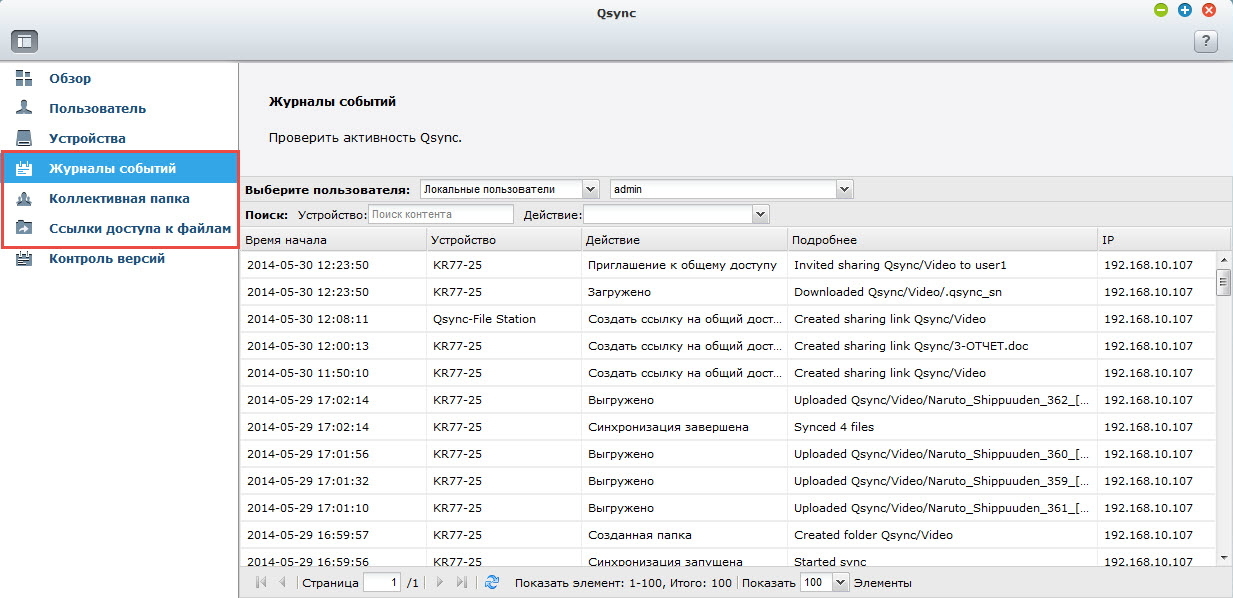
Task: Open the Контроль версий section
Action: (x=107, y=258)
